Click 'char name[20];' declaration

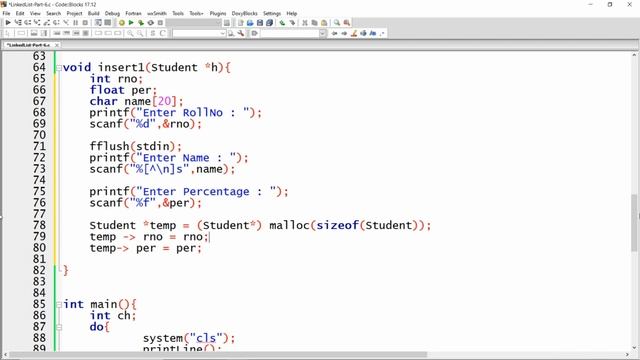(136, 101)
